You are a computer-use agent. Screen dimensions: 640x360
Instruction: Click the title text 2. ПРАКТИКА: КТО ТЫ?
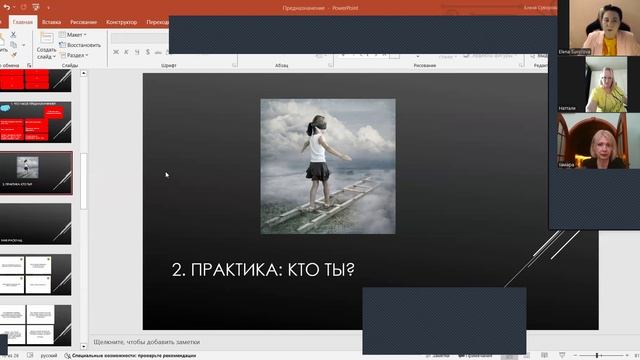click(263, 270)
